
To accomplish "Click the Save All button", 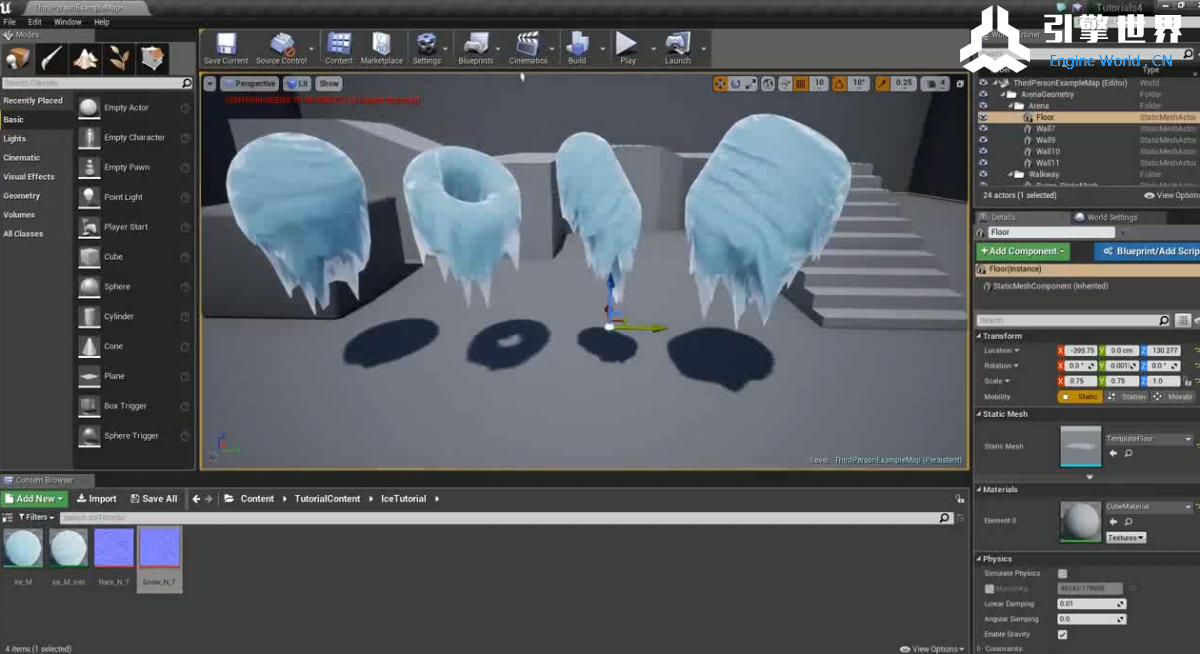I will pyautogui.click(x=153, y=498).
